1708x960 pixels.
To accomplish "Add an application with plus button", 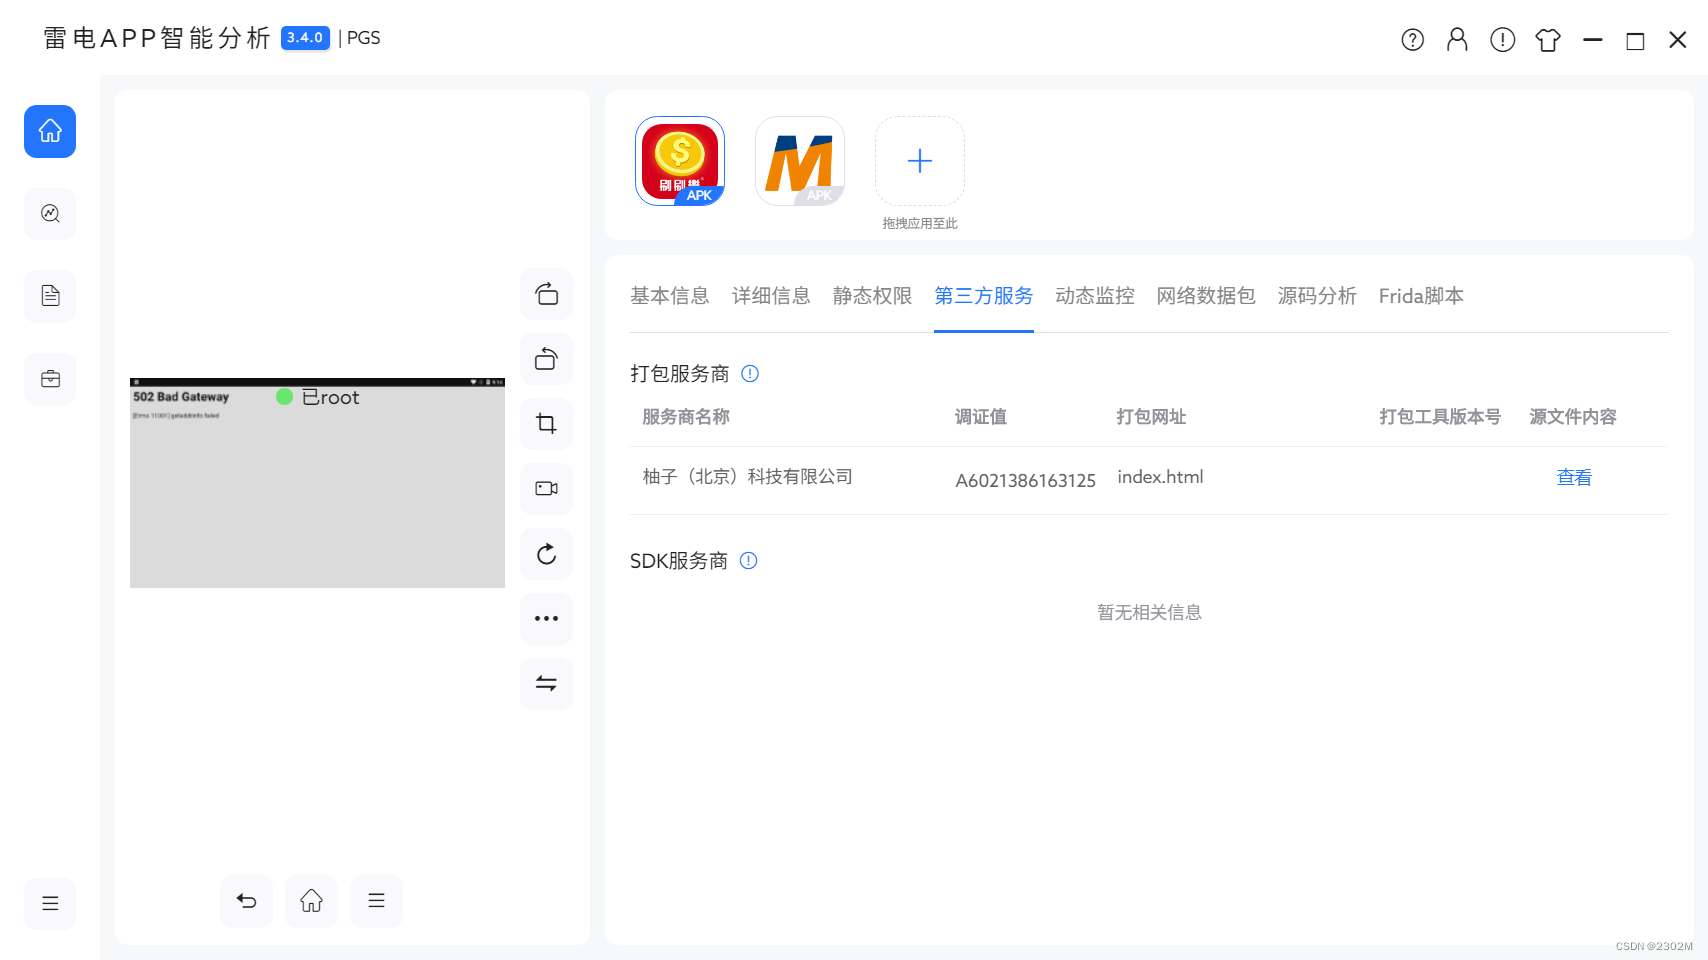I will tap(920, 161).
